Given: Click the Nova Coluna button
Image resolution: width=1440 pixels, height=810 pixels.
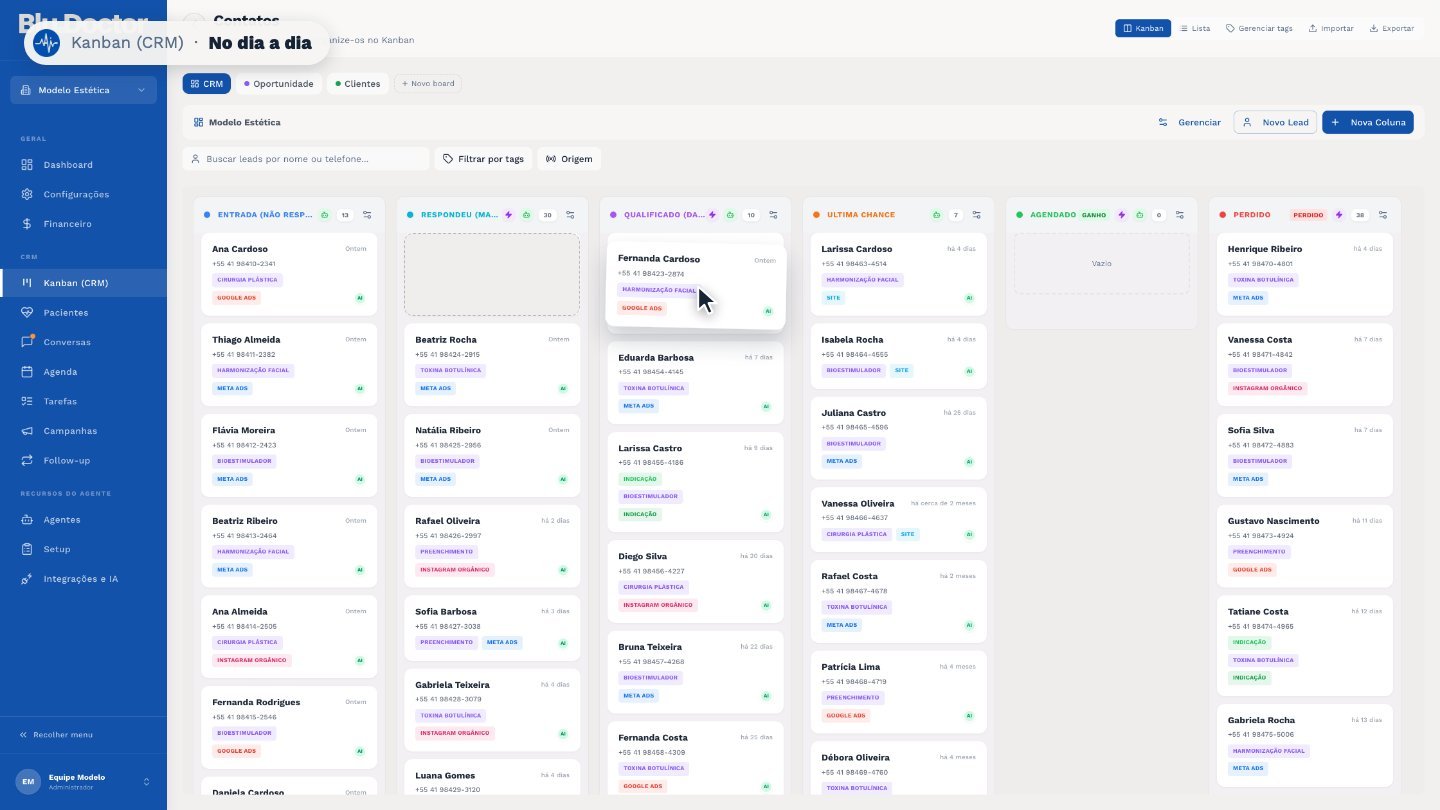Looking at the screenshot, I should pyautogui.click(x=1368, y=122).
